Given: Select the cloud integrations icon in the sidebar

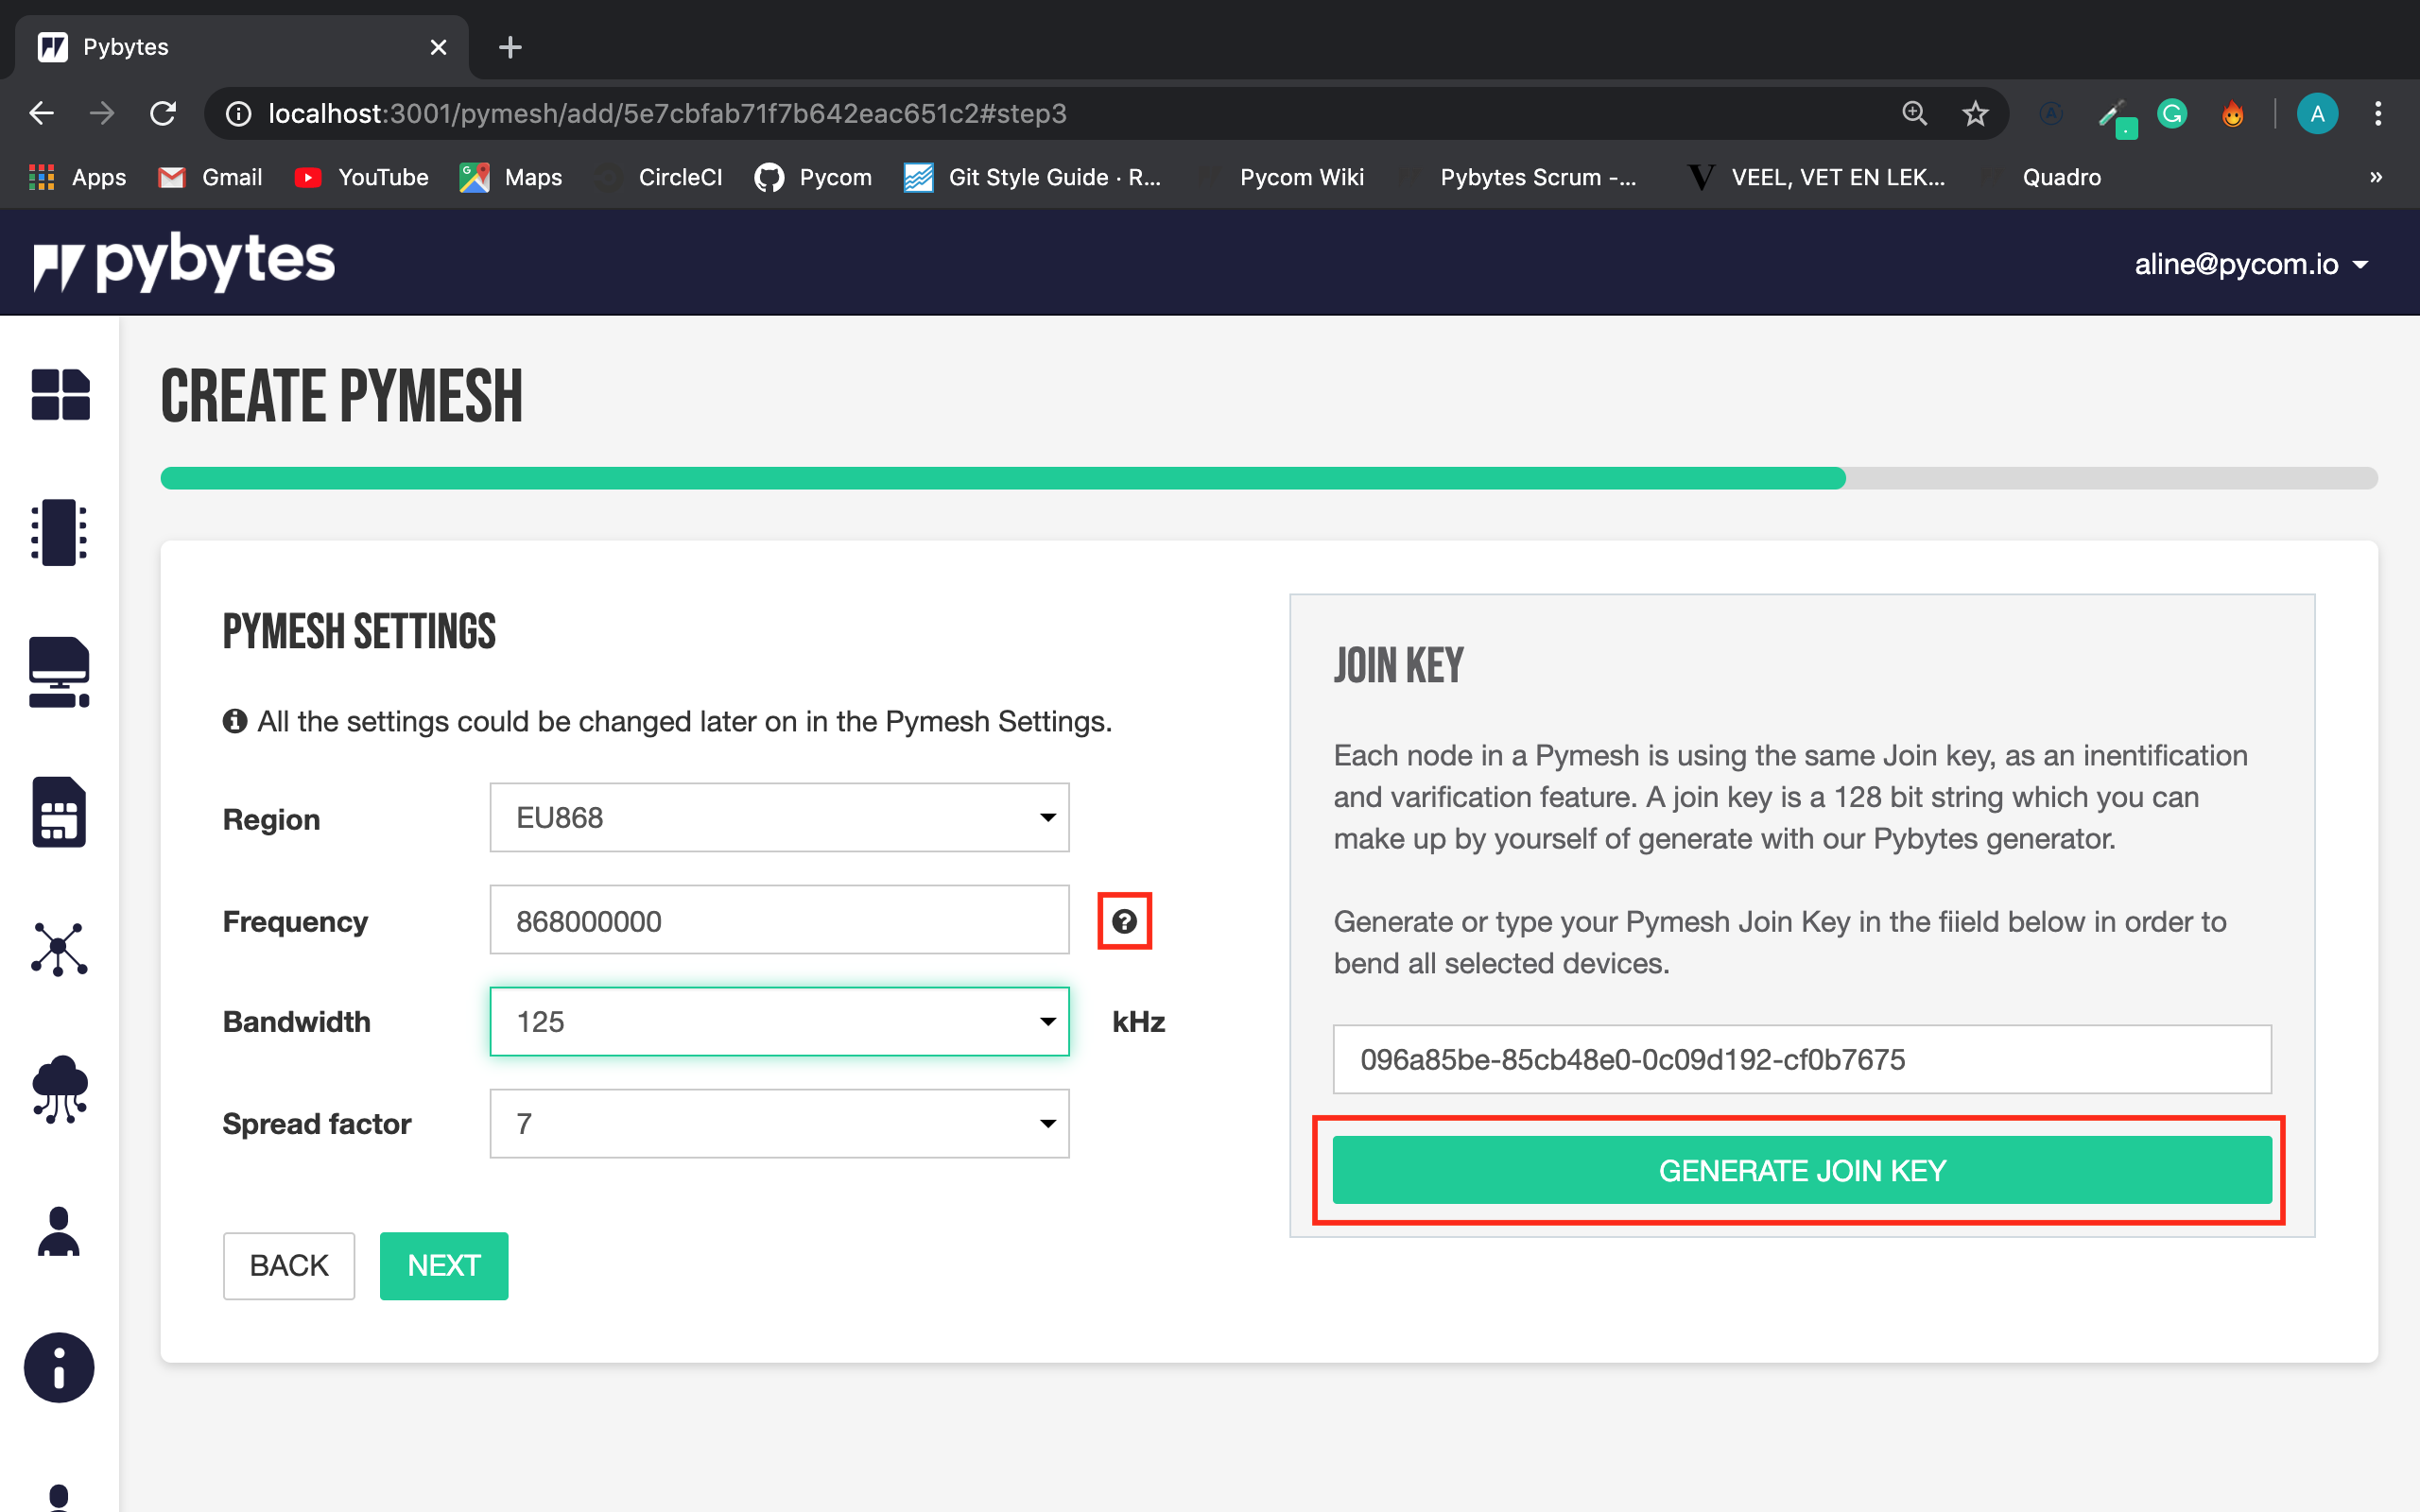Looking at the screenshot, I should click(58, 1090).
